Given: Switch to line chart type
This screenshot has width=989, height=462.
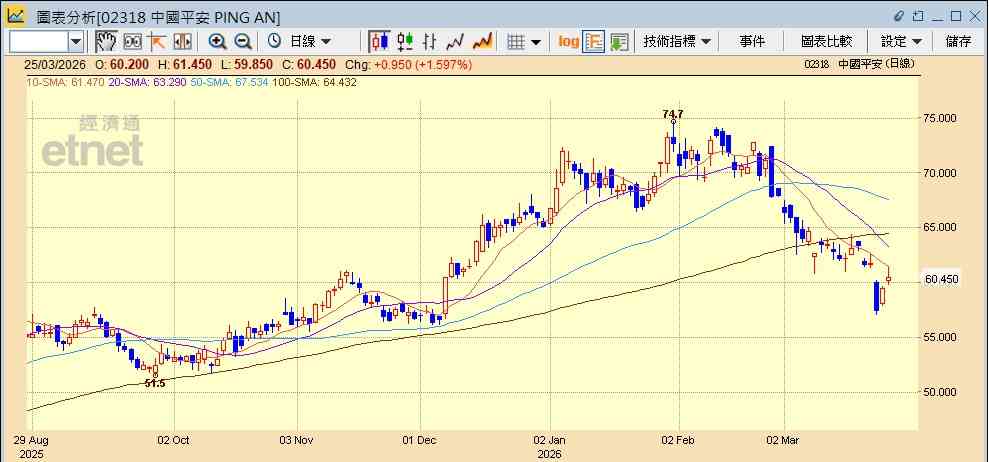Looking at the screenshot, I should (x=455, y=42).
